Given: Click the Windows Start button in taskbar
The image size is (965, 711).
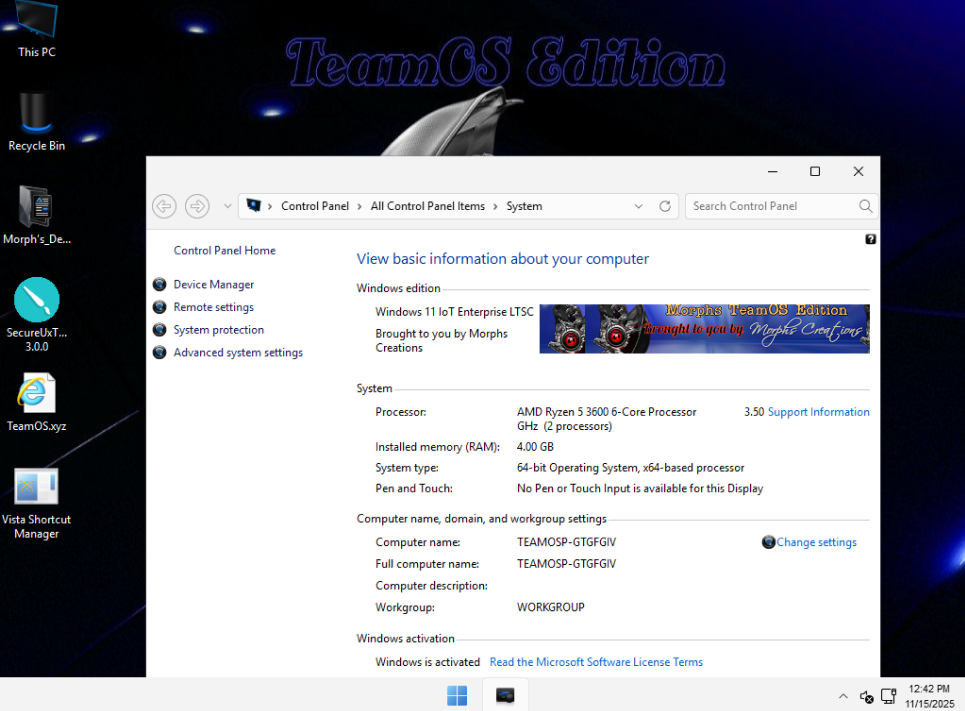Looking at the screenshot, I should tap(456, 695).
